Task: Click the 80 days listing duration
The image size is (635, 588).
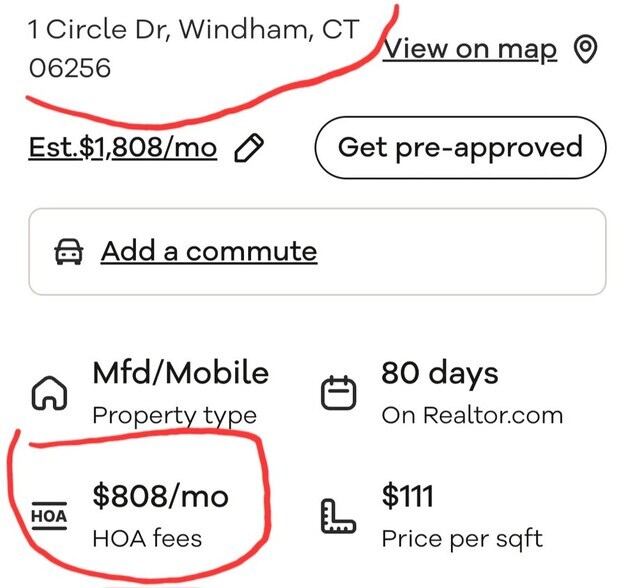Action: [x=439, y=373]
